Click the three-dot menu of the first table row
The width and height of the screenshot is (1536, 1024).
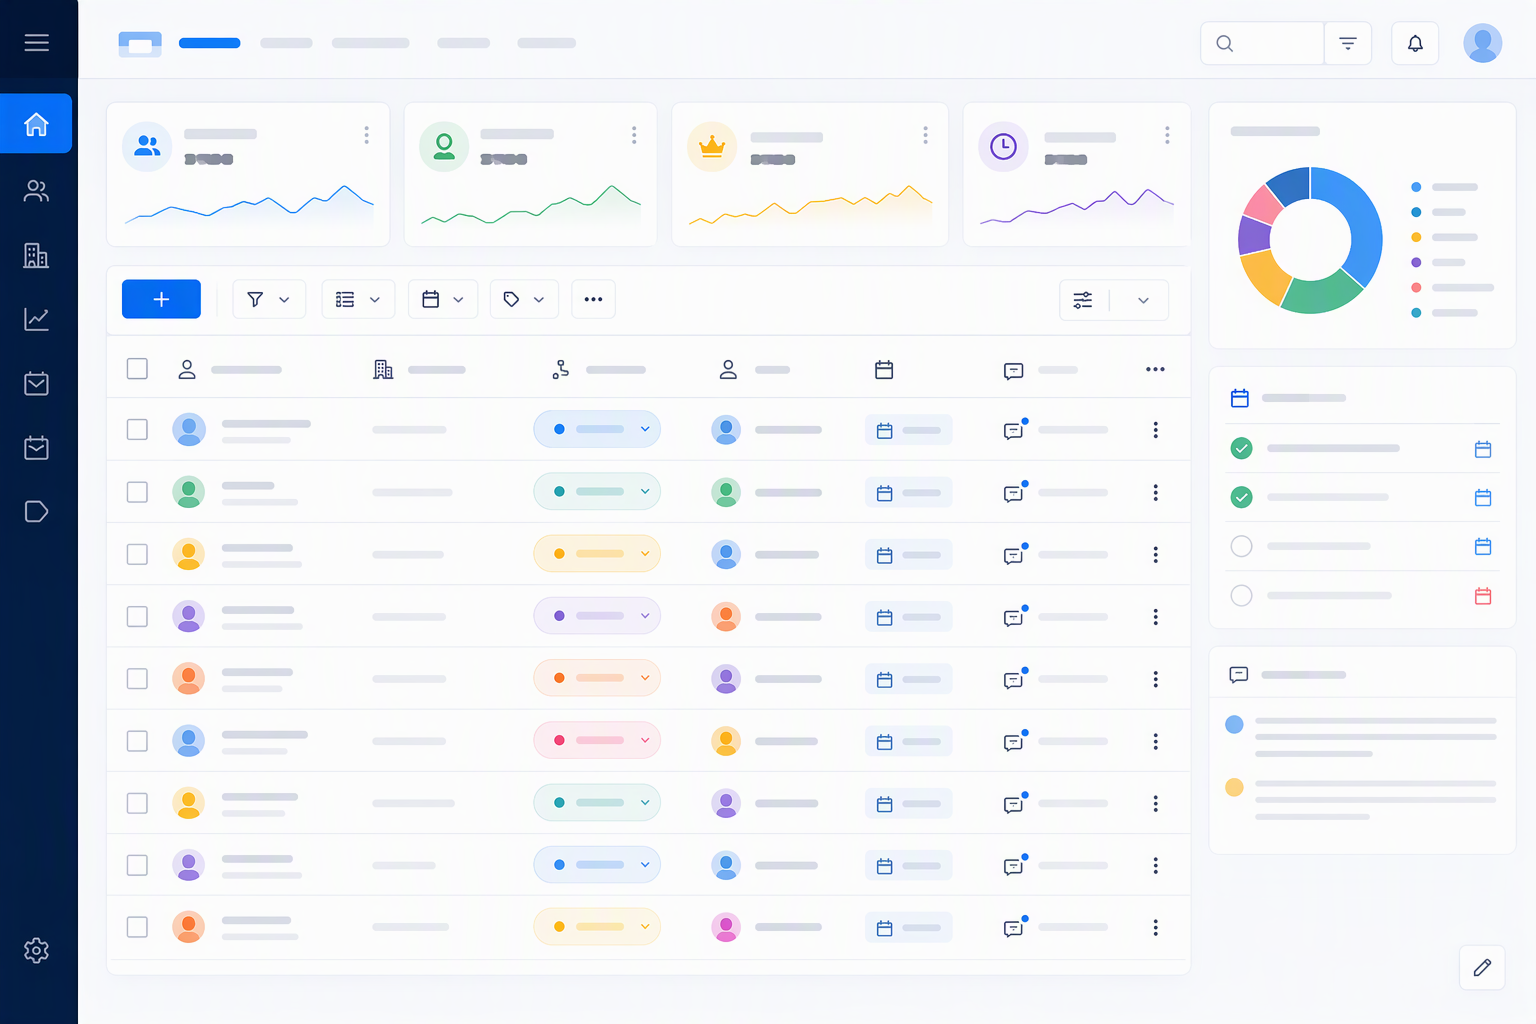pos(1155,430)
